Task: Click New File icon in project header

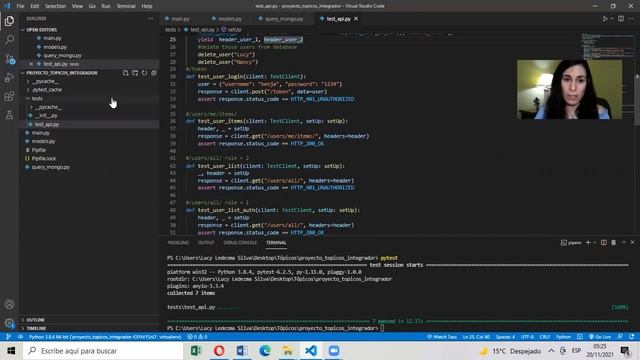Action: coord(125,73)
